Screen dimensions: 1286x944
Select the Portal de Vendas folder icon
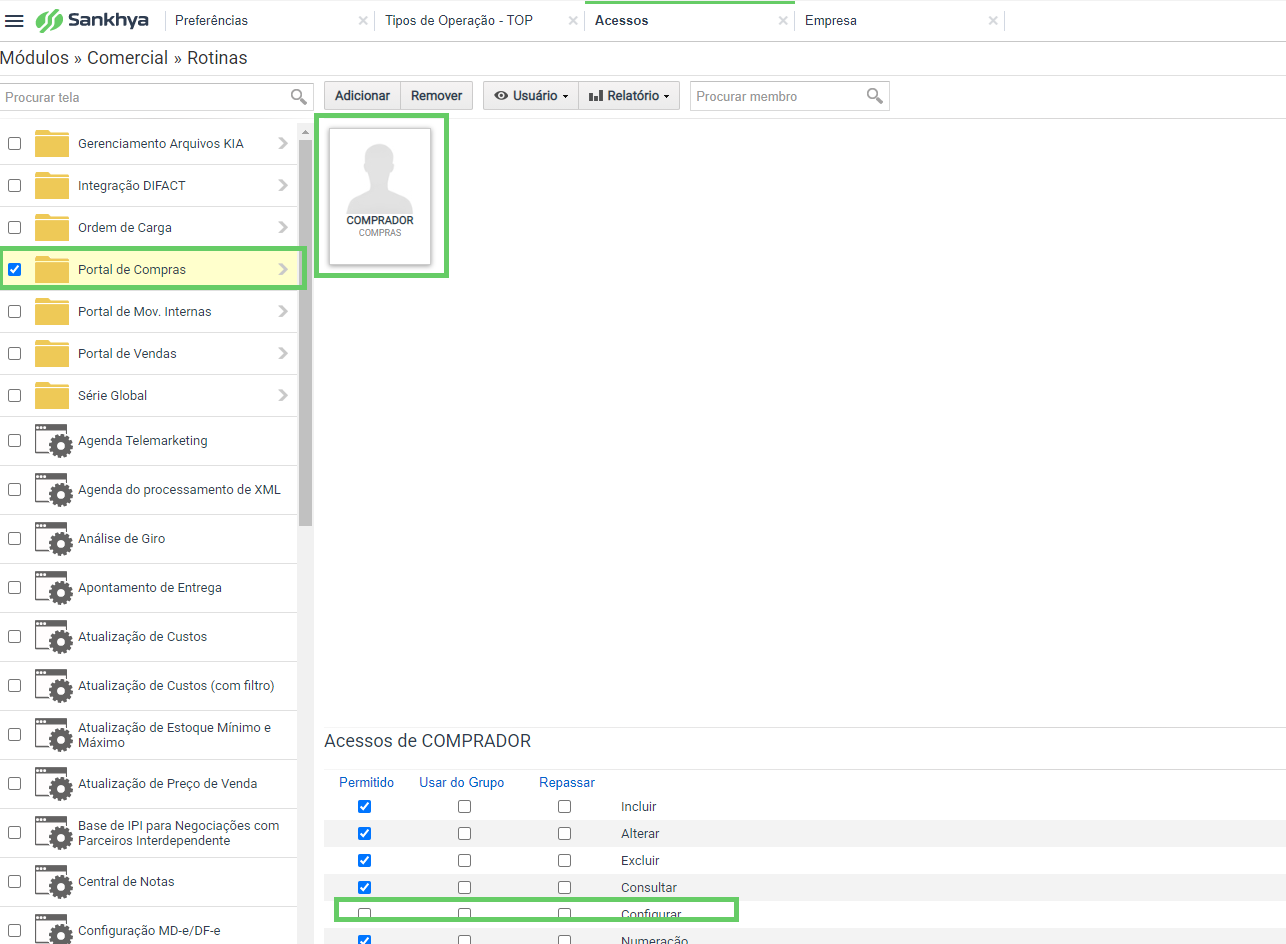coord(51,354)
